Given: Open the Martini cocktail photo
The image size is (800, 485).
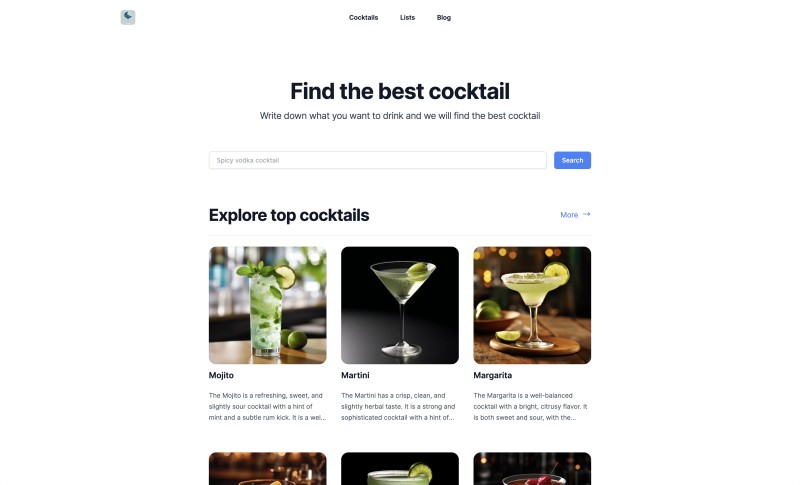Looking at the screenshot, I should pos(399,305).
